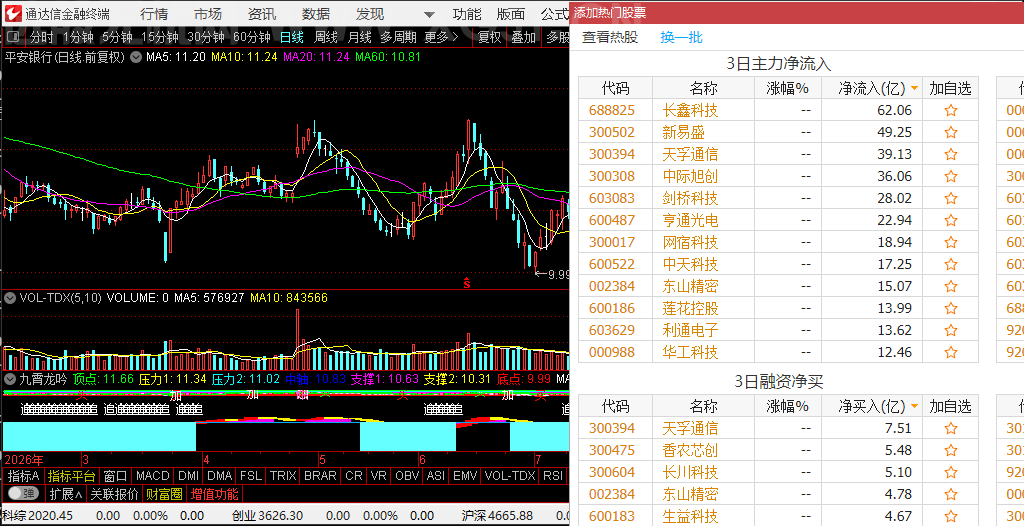Star 东山精密 in 3日主力净流入 table
Viewport: 1024px width, 526px height.
[951, 286]
